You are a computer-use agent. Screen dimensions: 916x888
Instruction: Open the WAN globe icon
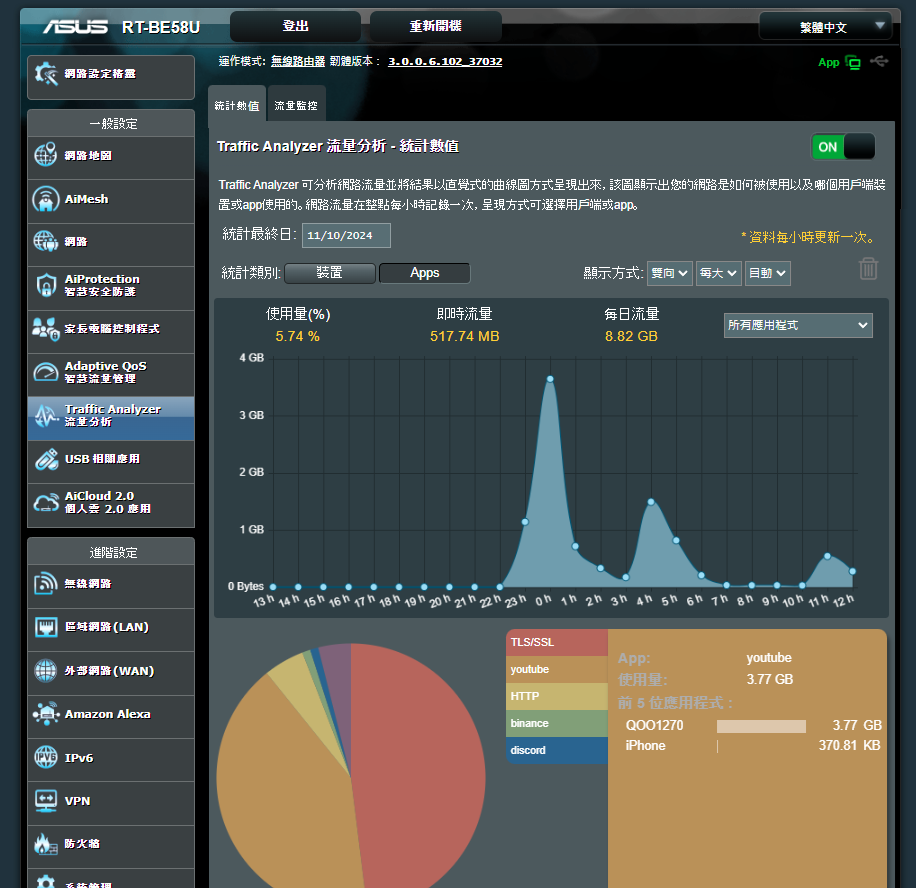pyautogui.click(x=46, y=671)
